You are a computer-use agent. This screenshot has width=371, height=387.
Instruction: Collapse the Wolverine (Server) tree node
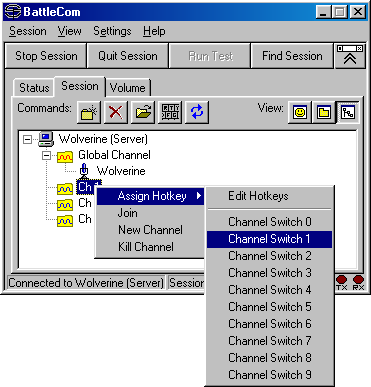point(28,139)
